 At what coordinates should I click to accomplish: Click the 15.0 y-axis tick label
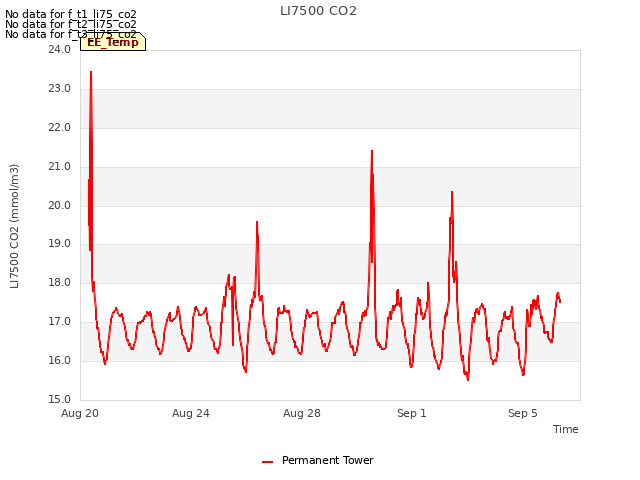(60, 399)
